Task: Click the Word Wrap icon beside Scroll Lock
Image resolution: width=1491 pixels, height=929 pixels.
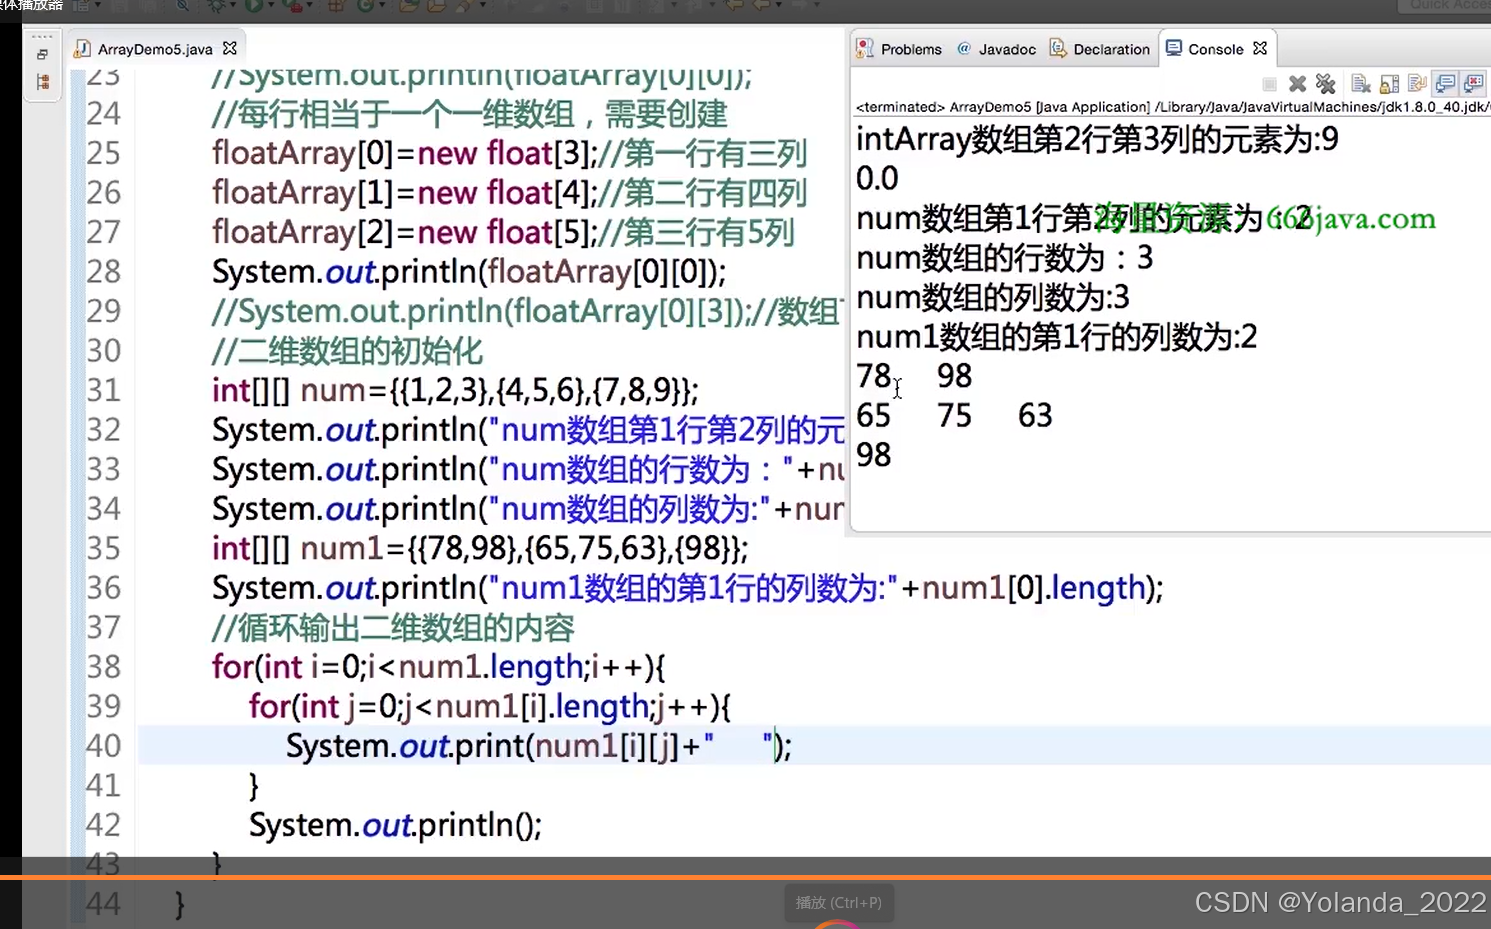Action: tap(1416, 84)
